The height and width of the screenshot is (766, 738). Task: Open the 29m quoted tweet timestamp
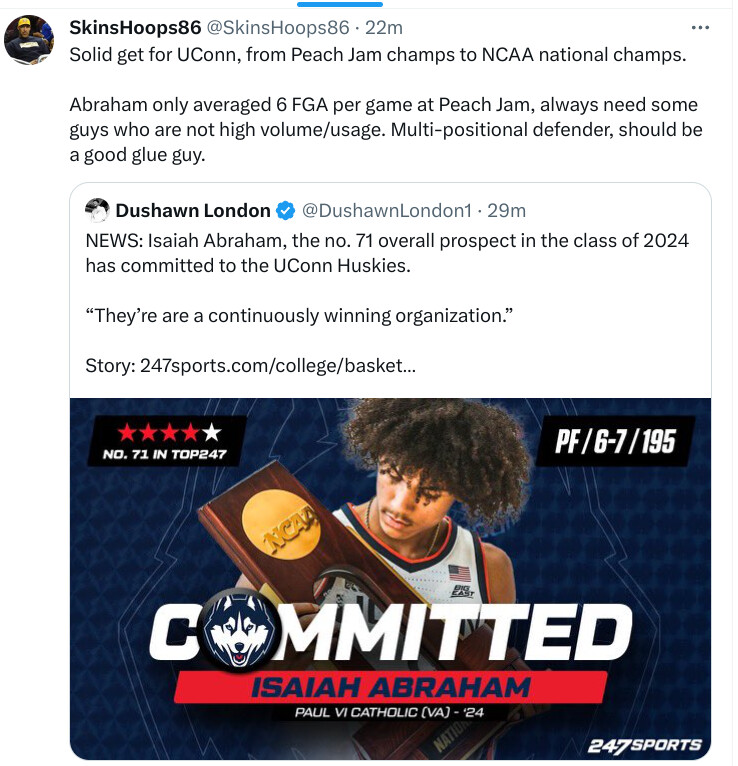tap(506, 211)
